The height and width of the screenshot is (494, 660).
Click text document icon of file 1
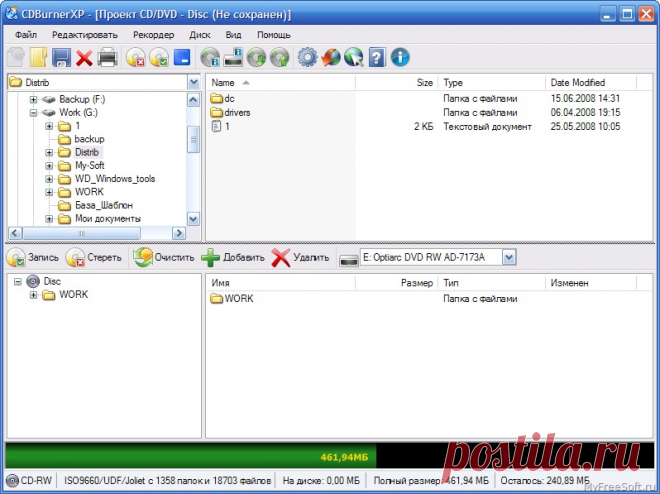coord(216,126)
